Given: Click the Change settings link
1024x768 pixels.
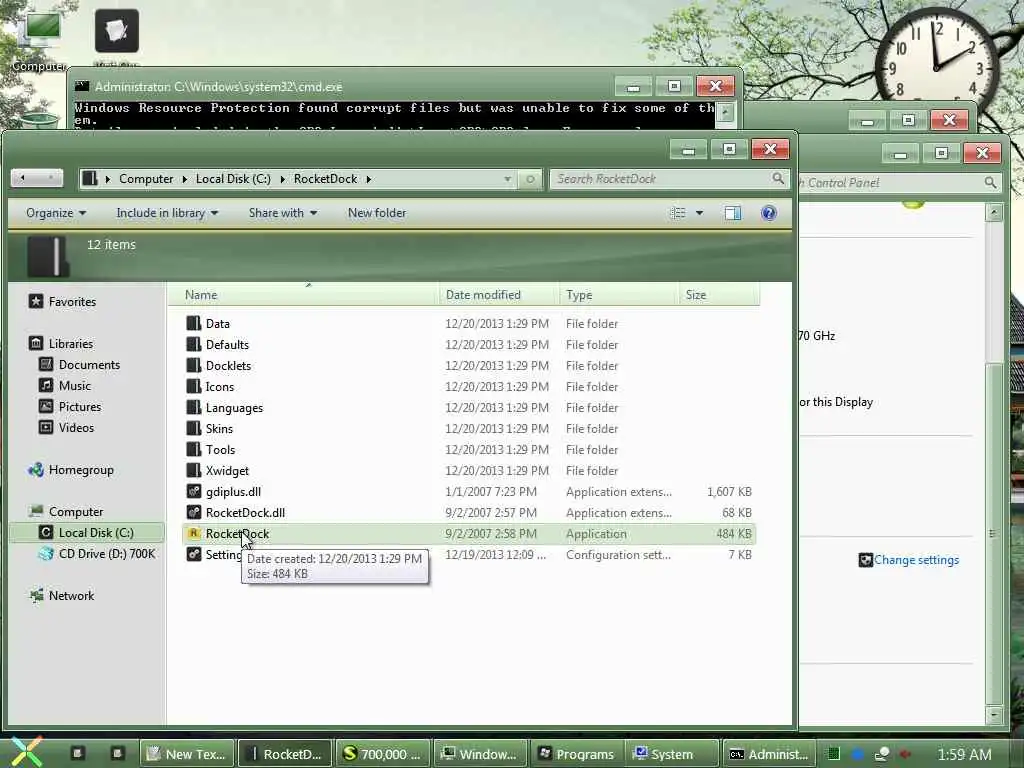Looking at the screenshot, I should coord(916,560).
